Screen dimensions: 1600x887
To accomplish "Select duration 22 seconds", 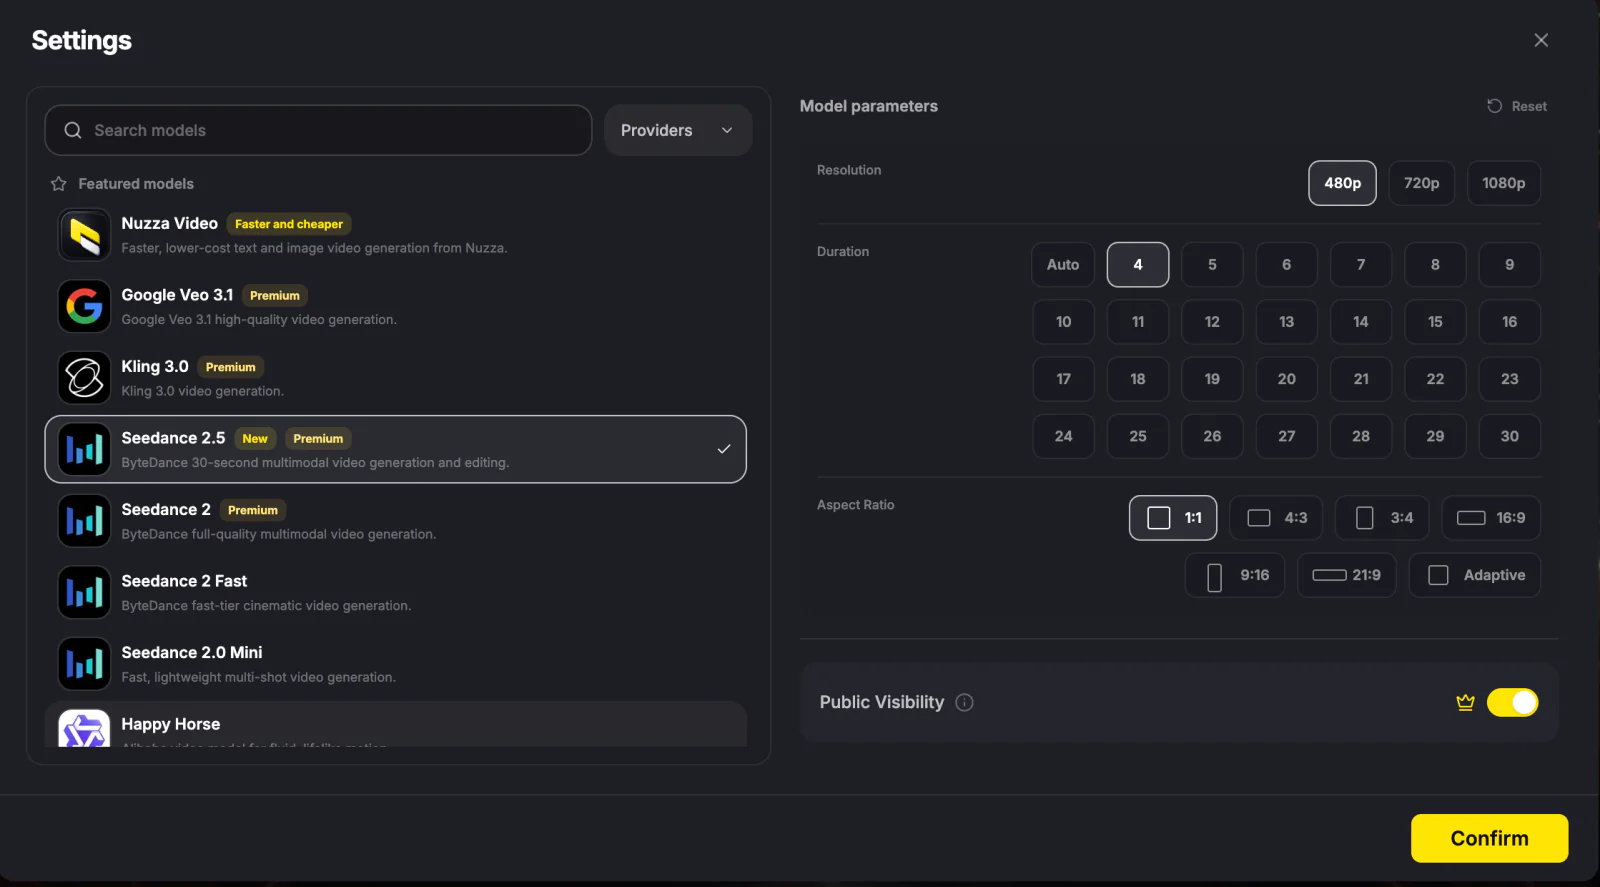I will pos(1435,379).
